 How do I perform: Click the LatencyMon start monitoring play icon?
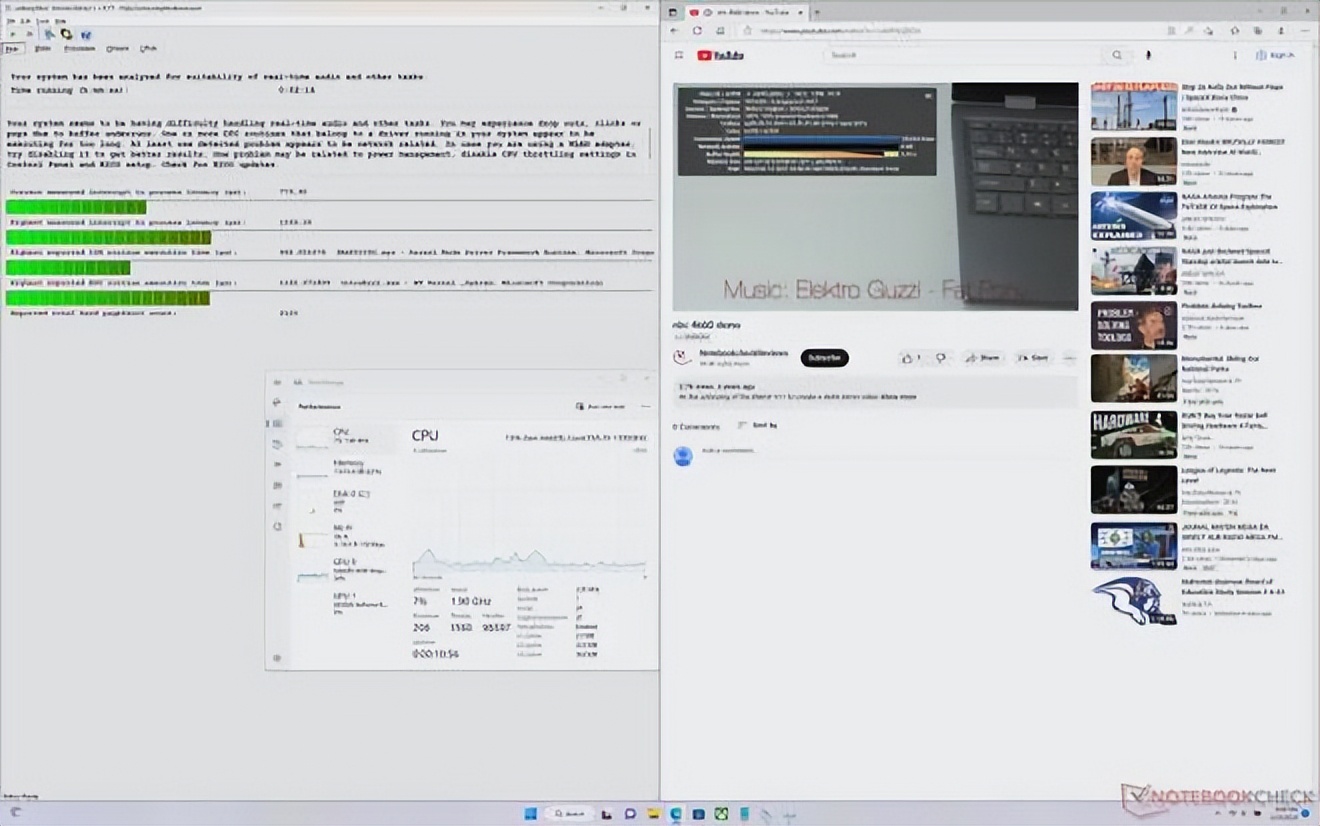point(13,34)
